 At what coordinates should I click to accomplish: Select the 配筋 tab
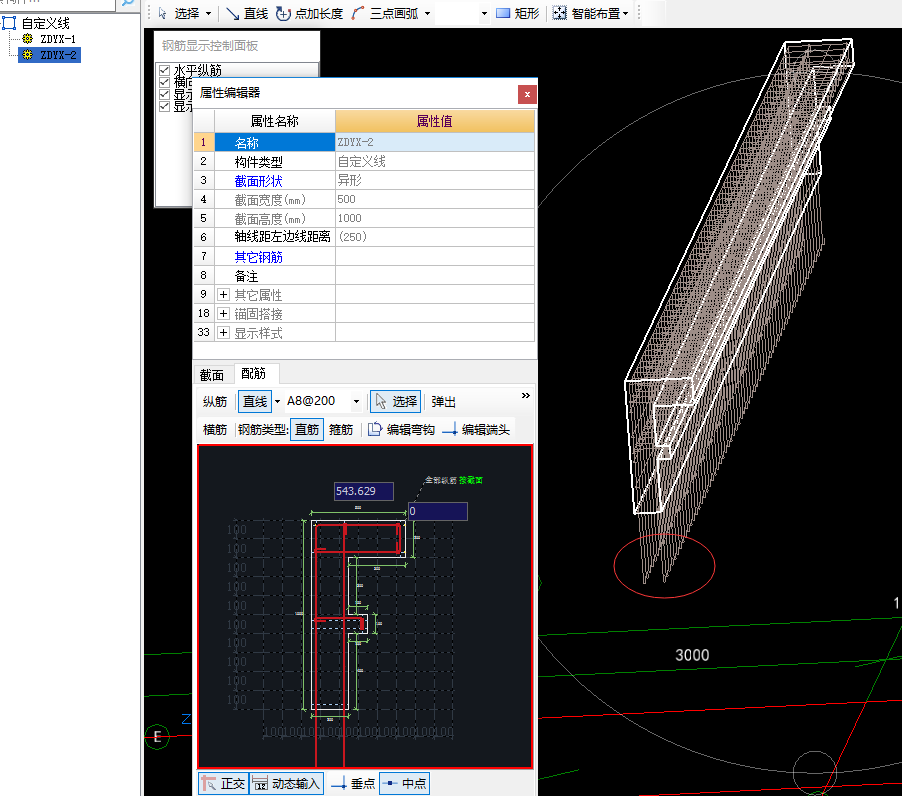253,374
